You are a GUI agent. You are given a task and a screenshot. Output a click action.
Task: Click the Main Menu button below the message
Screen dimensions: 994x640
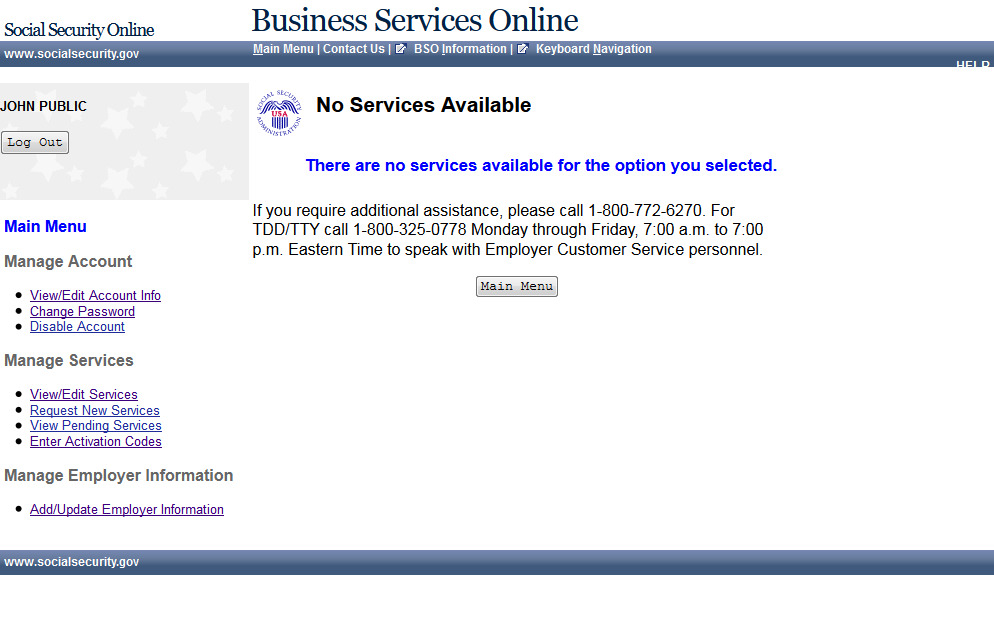[517, 286]
